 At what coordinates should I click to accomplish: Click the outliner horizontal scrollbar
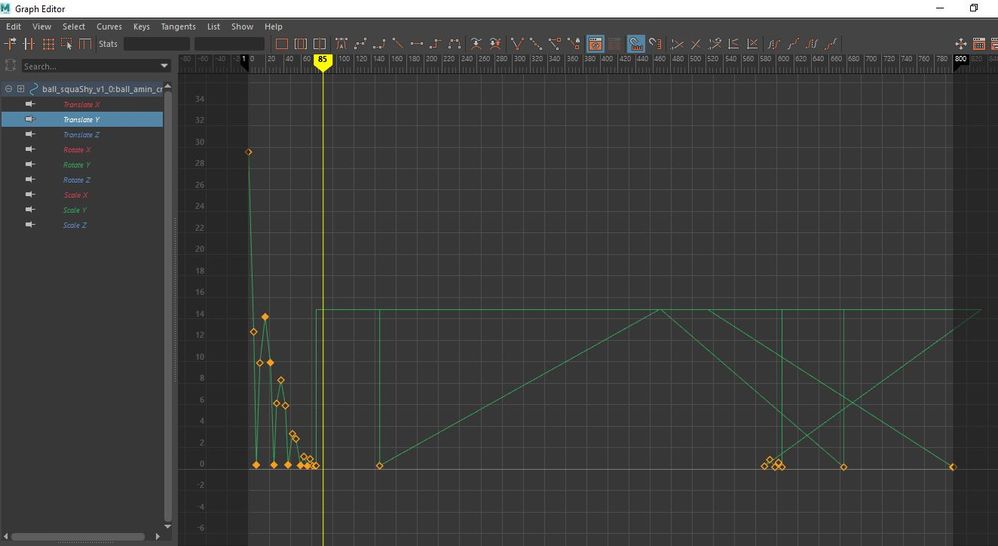pyautogui.click(x=78, y=536)
